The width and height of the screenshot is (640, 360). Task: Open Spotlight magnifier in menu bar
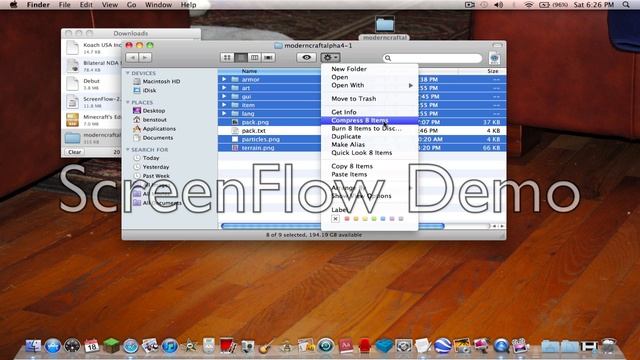(626, 5)
